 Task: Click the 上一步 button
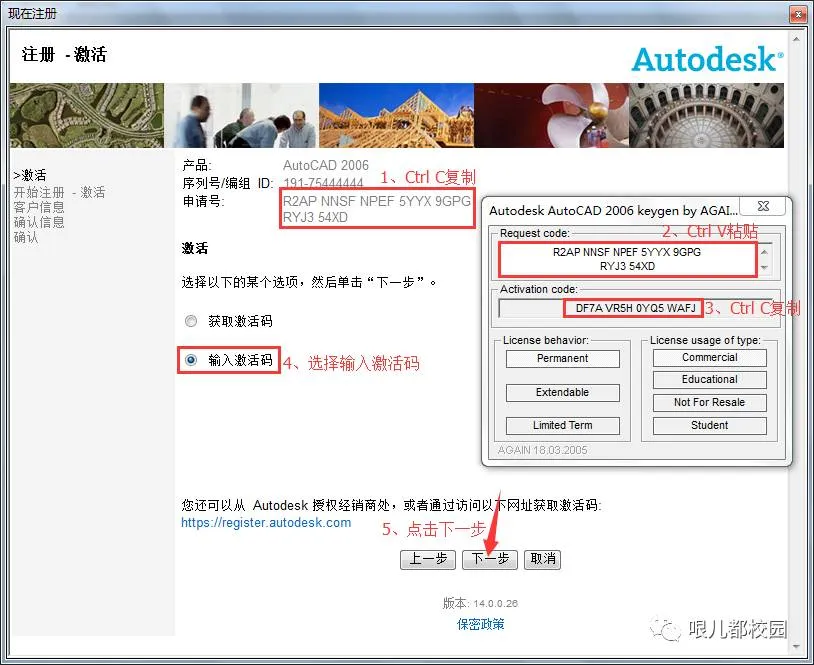(428, 559)
